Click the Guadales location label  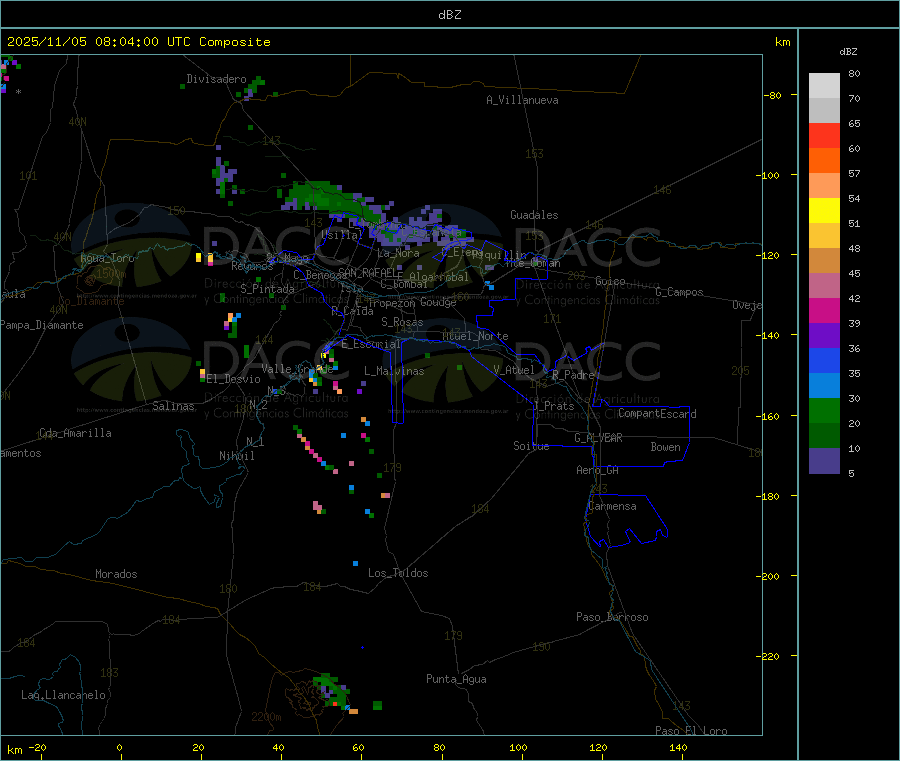[534, 215]
